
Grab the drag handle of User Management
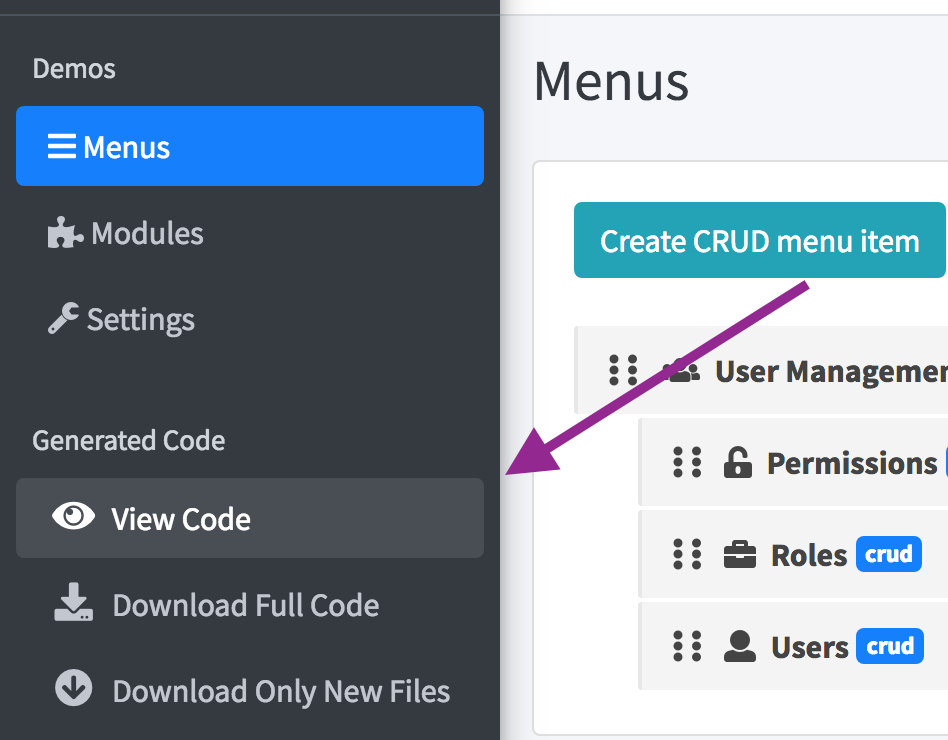coord(623,370)
